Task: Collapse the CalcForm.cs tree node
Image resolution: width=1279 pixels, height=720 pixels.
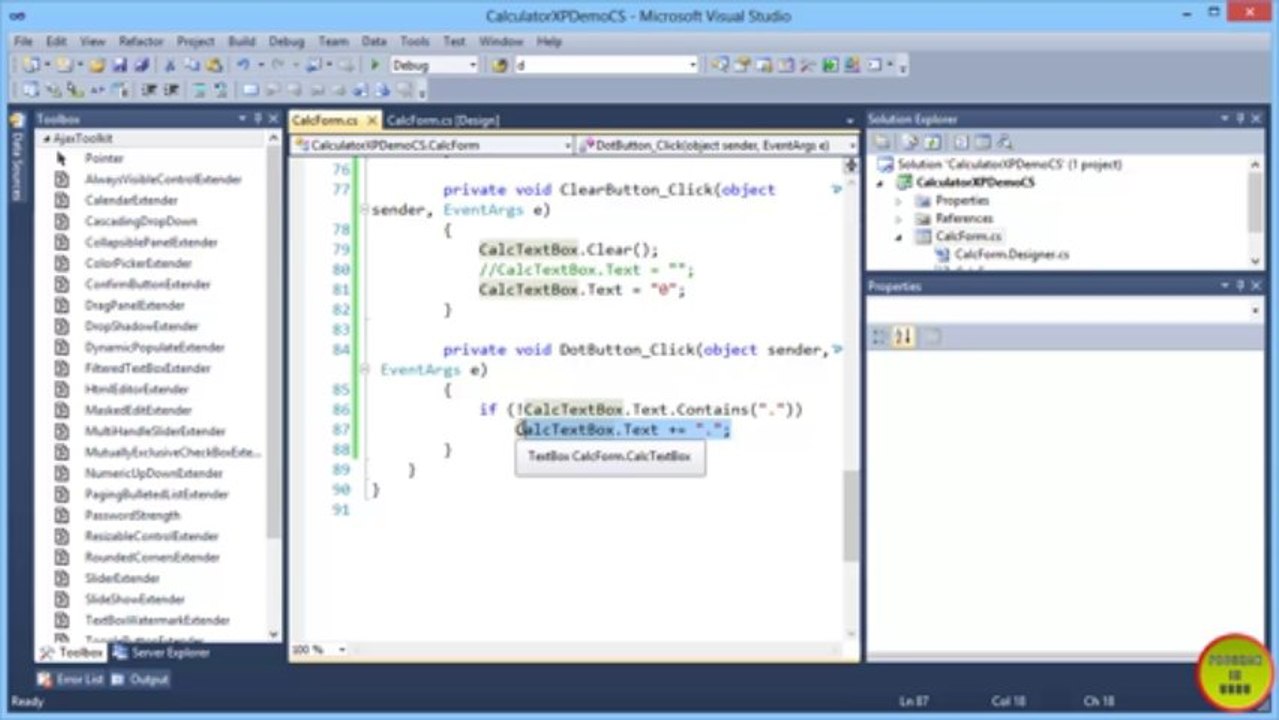Action: tap(898, 236)
